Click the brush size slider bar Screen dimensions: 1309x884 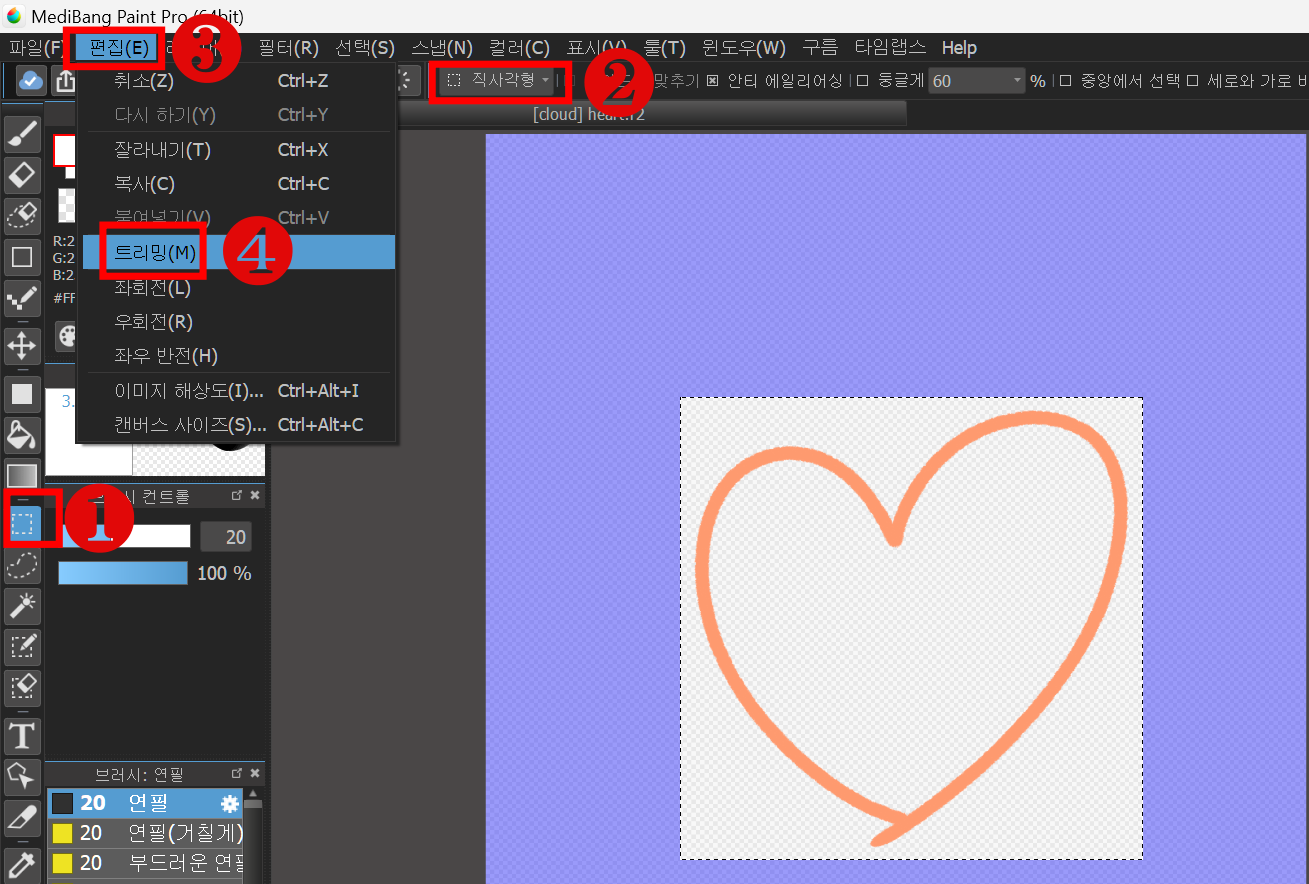point(126,536)
